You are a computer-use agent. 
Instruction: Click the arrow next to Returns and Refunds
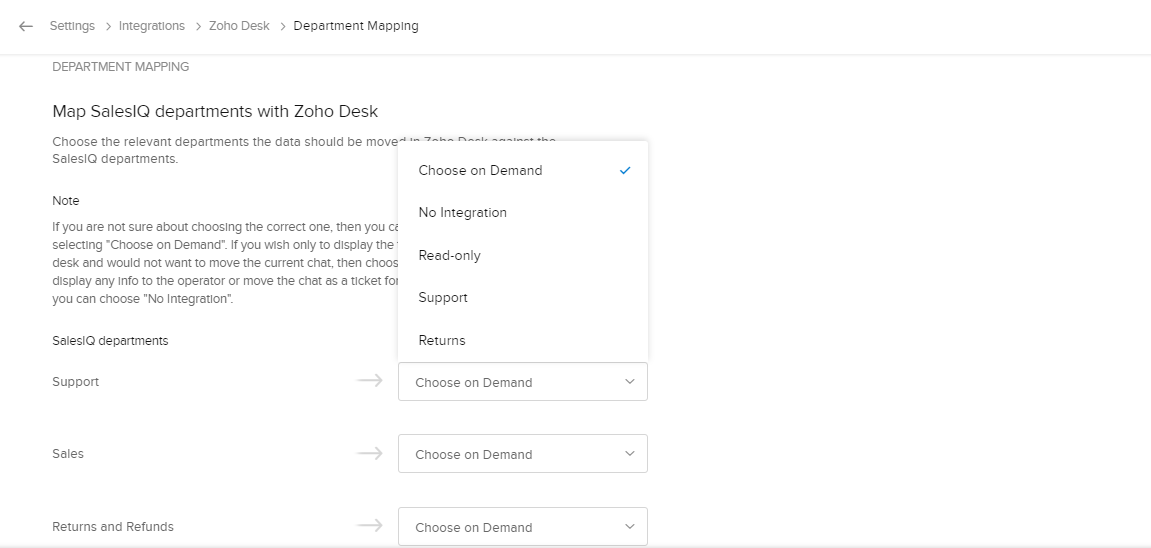point(370,526)
